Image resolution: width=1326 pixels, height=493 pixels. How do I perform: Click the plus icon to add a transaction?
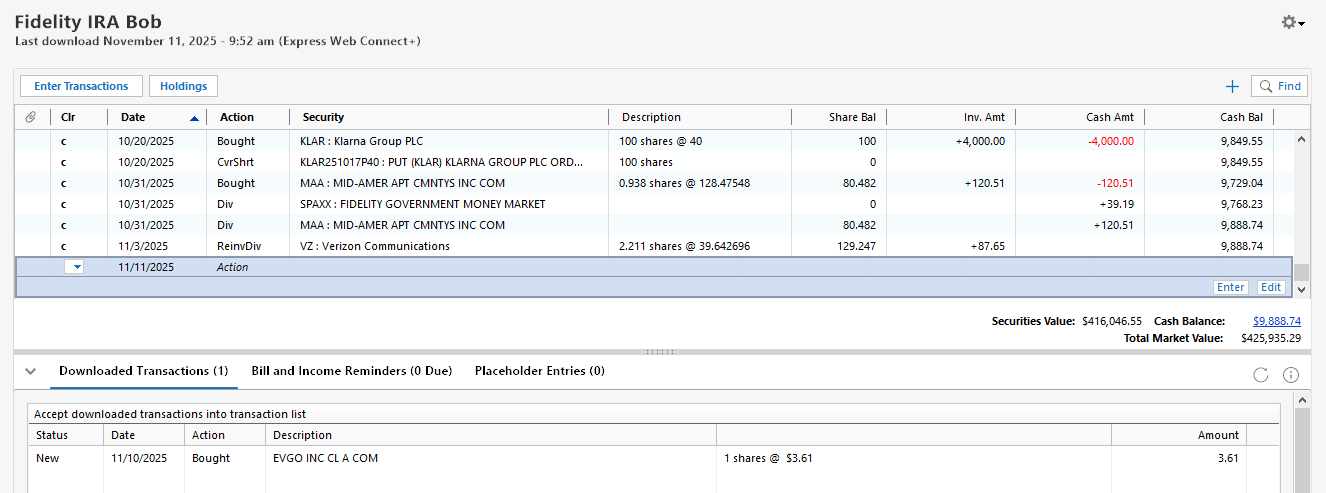[x=1232, y=87]
